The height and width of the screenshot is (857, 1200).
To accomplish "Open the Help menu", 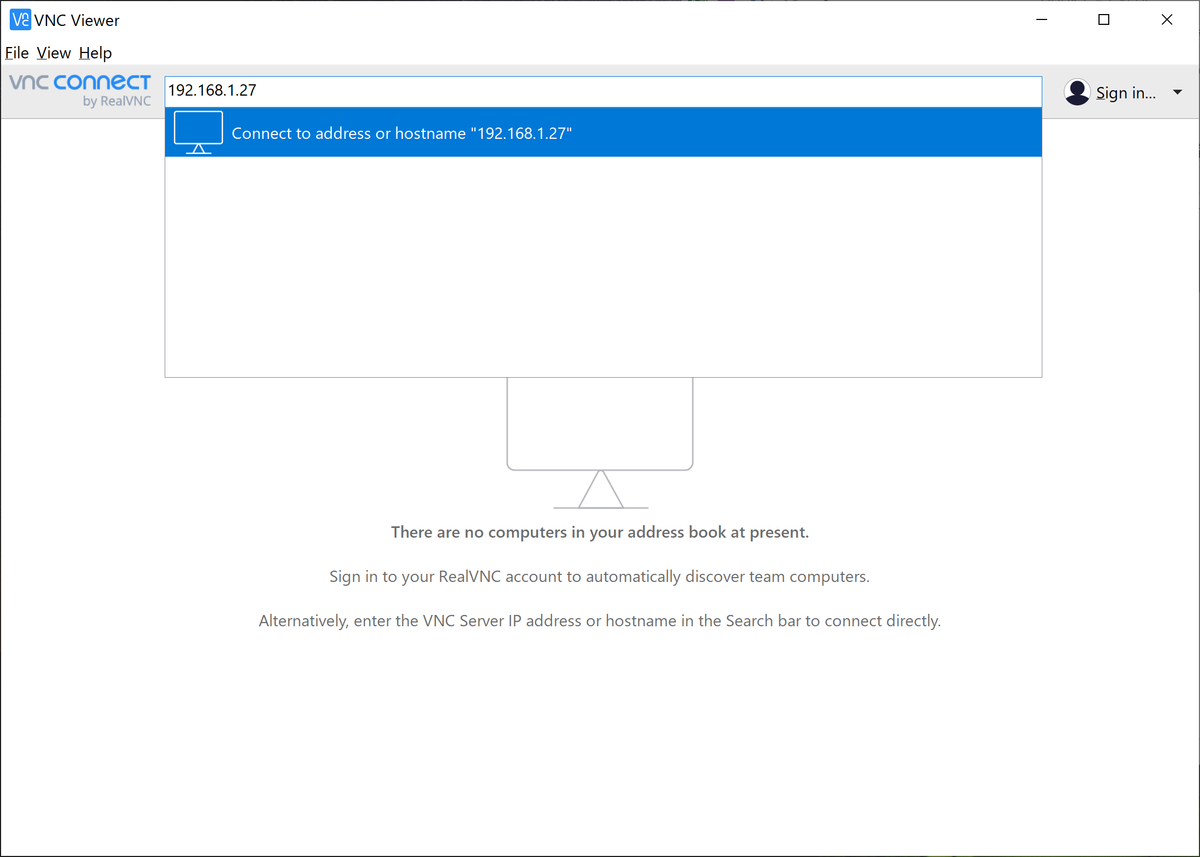I will 96,53.
